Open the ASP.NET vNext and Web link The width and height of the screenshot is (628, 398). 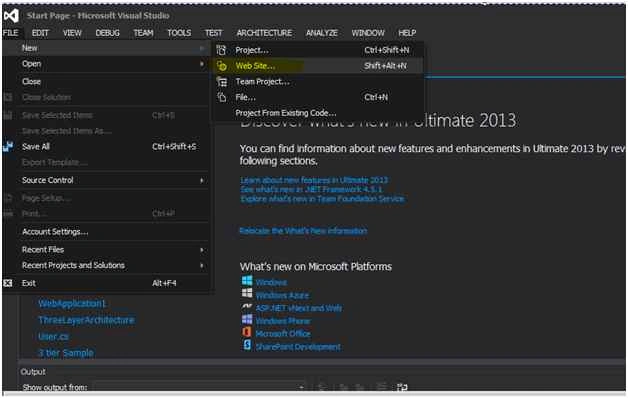tap(299, 308)
